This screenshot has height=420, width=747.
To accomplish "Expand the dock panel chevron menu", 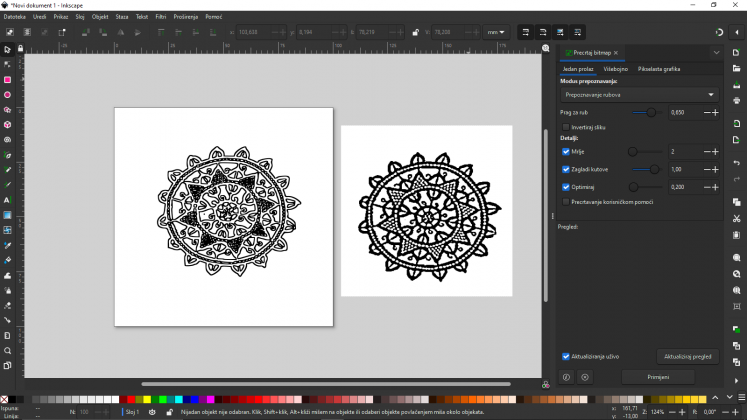I will tap(716, 52).
